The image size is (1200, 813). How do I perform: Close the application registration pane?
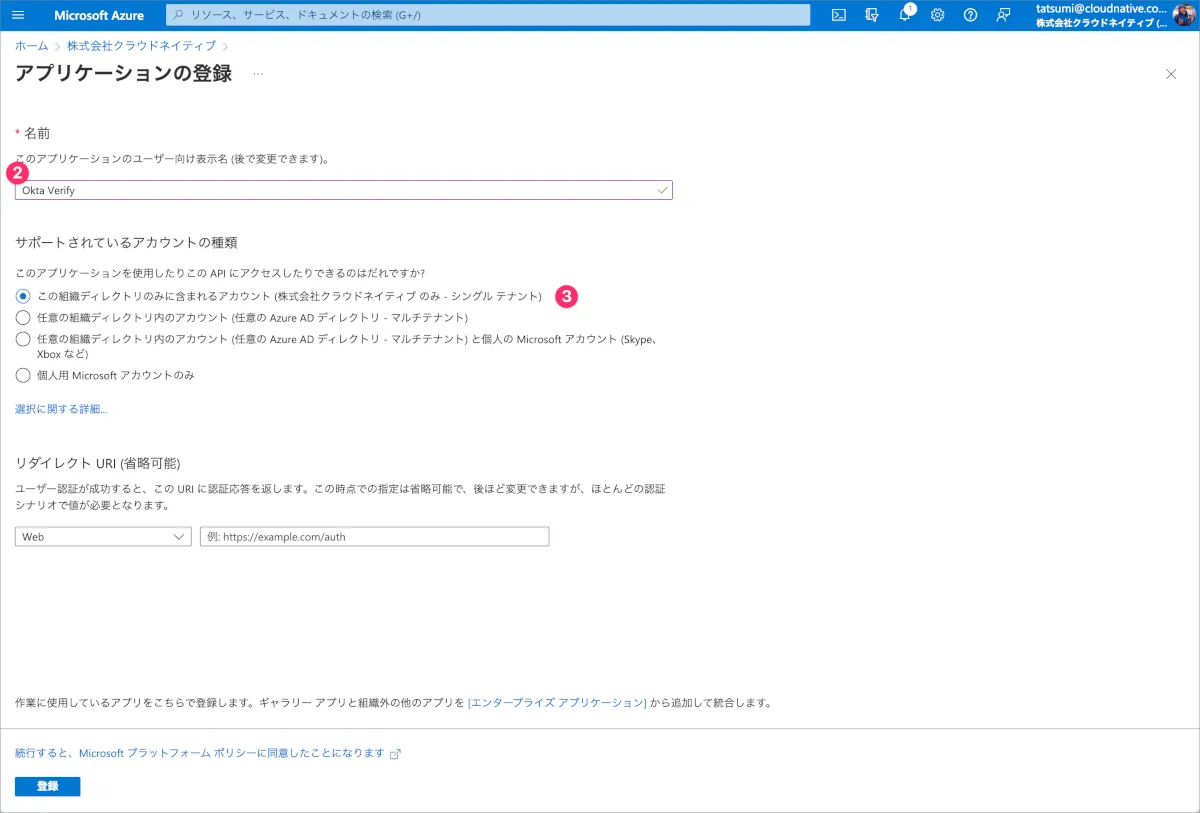(x=1171, y=74)
